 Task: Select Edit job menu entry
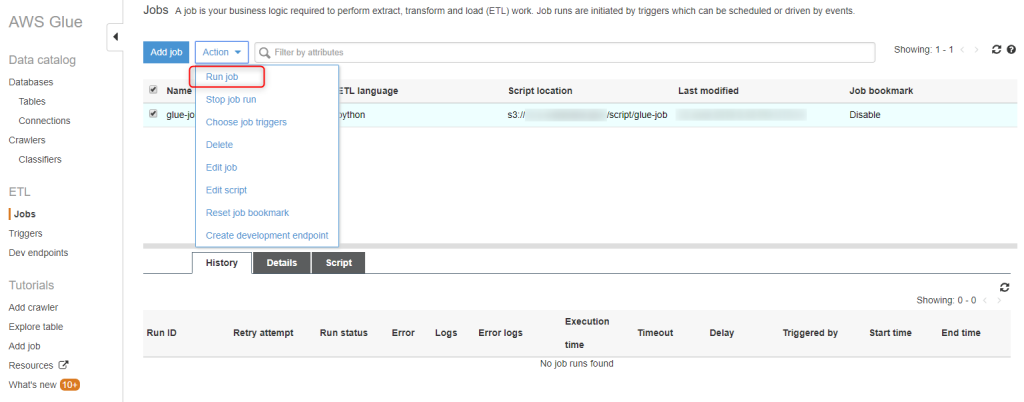click(221, 168)
